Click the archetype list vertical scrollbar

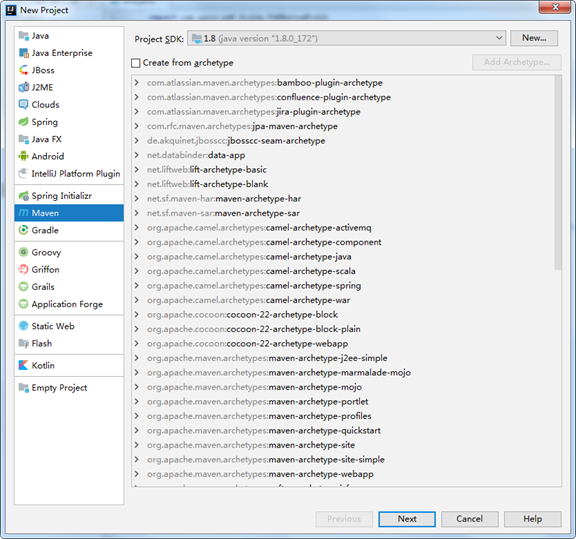(x=558, y=173)
